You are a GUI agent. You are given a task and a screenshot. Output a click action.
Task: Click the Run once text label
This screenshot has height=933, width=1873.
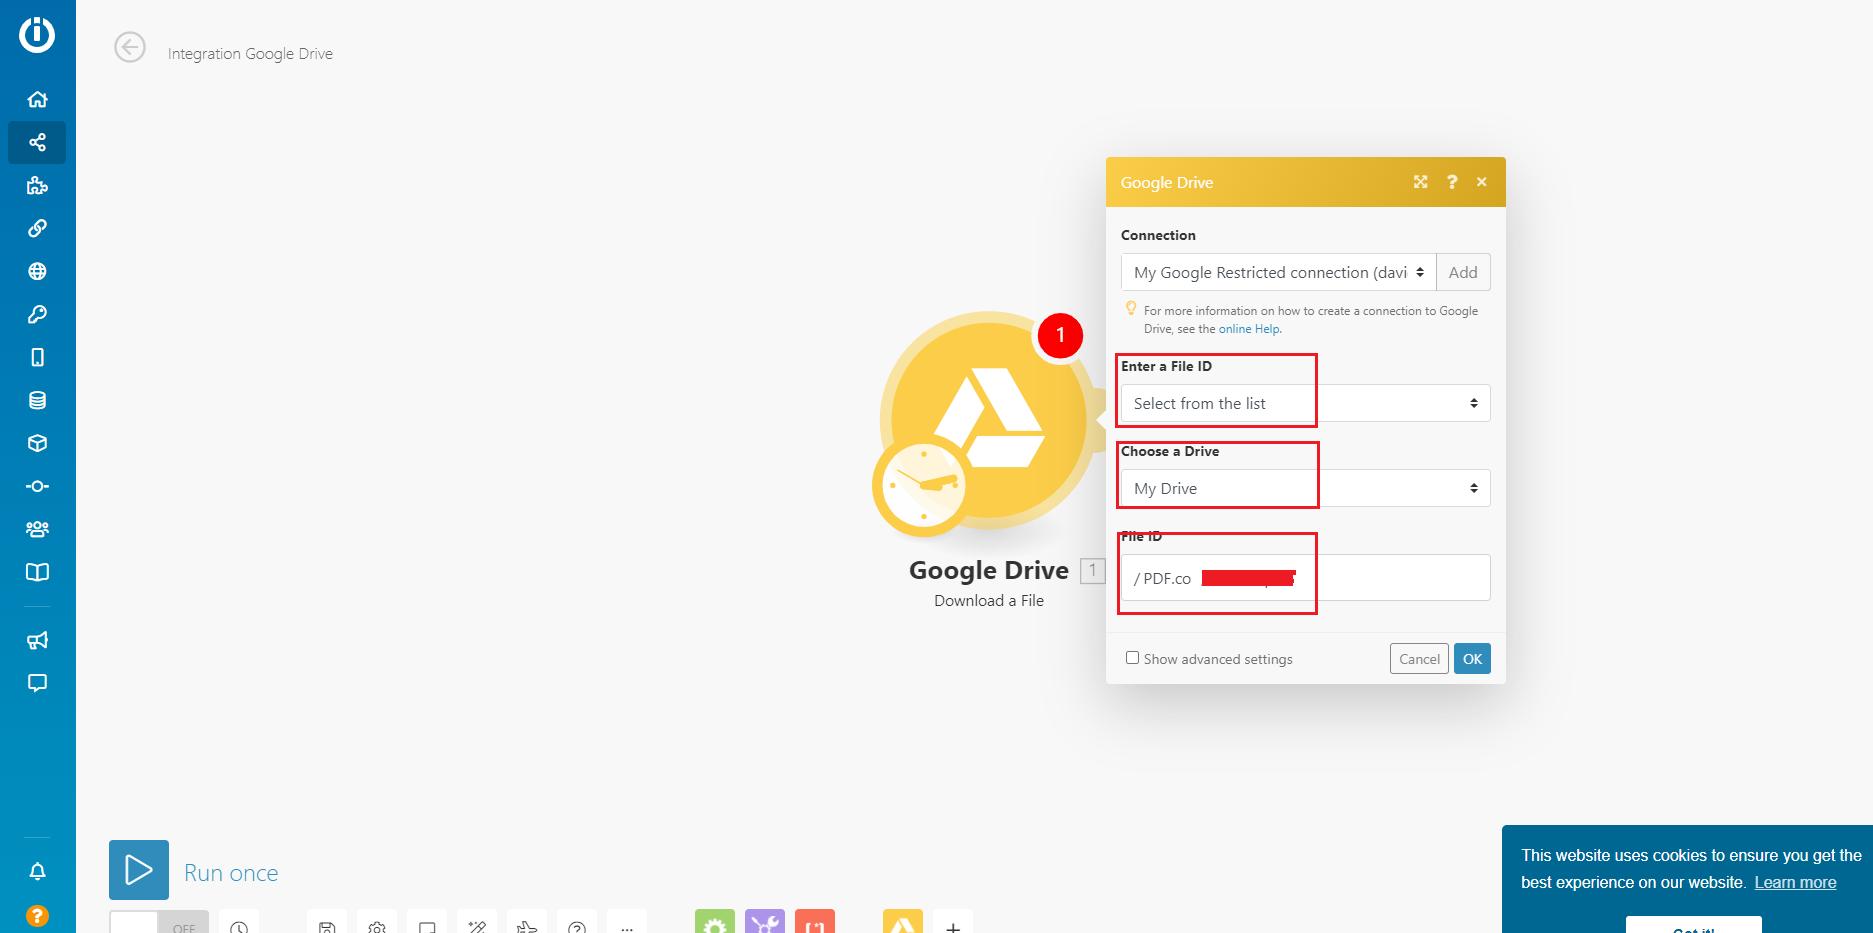coord(231,873)
